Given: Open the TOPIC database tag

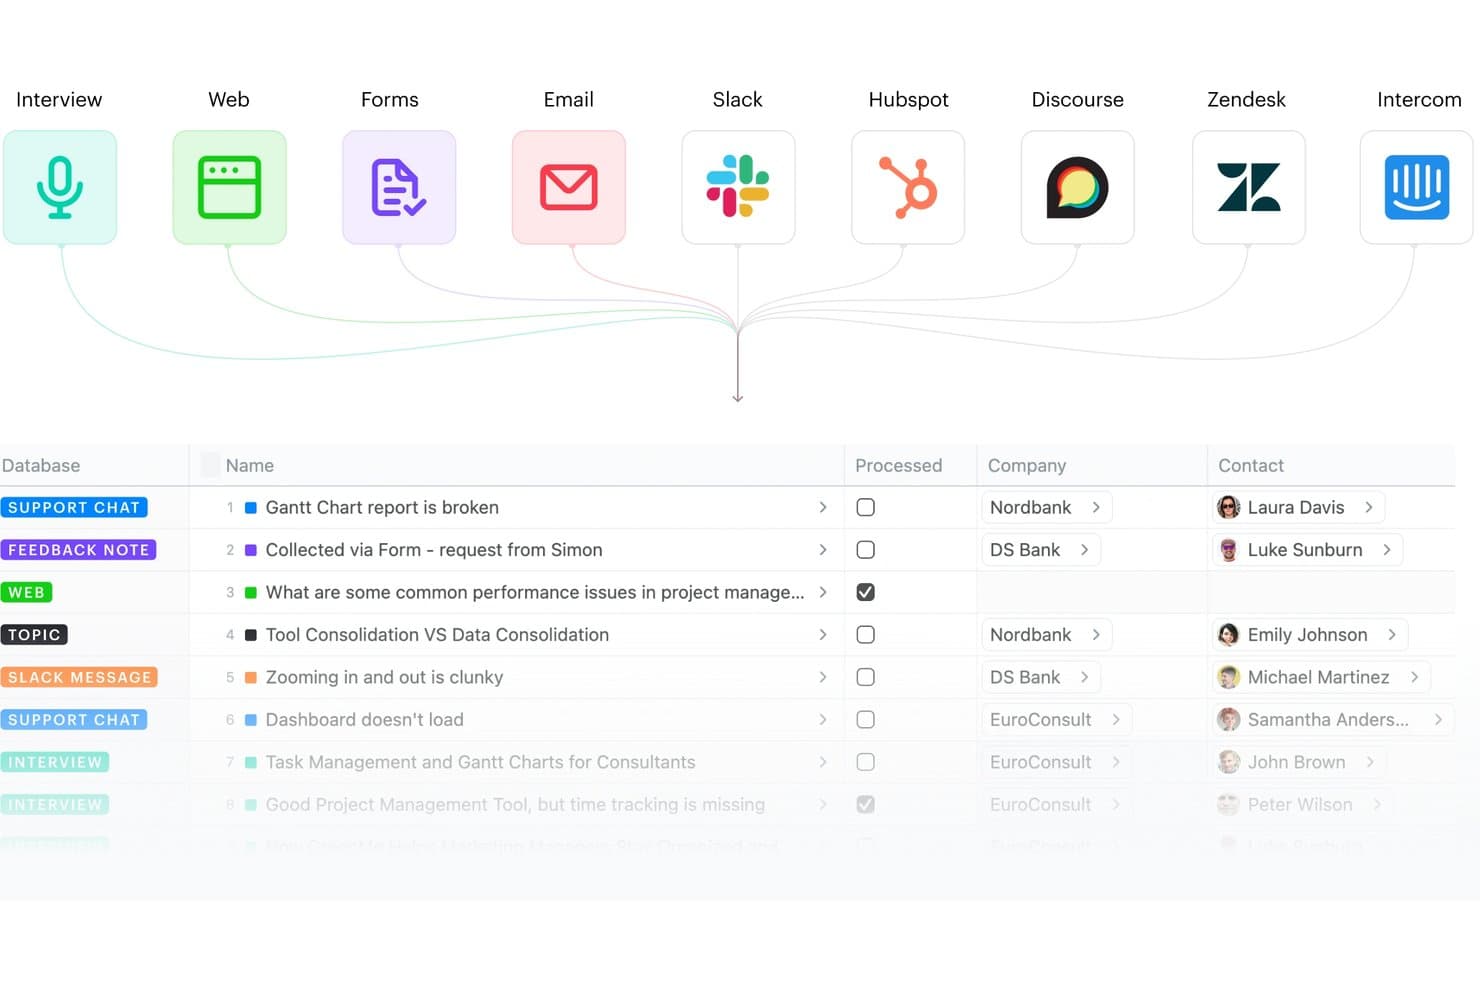Looking at the screenshot, I should point(35,635).
